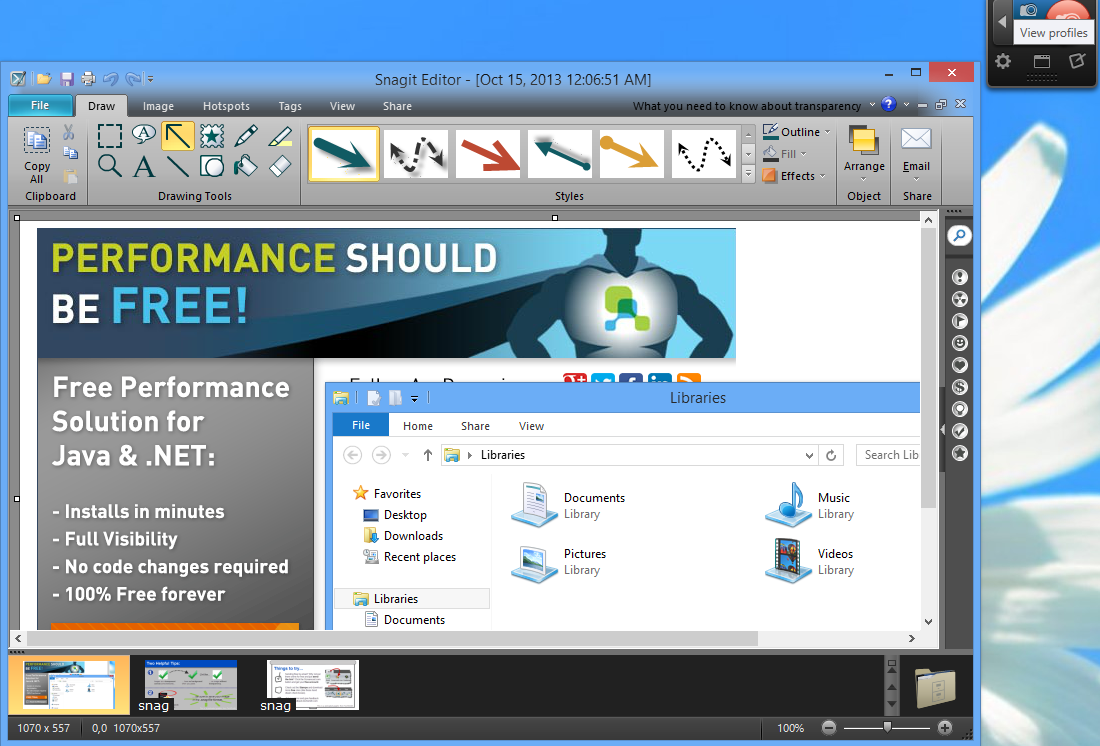Switch to the Image ribbon tab
1100x746 pixels.
[158, 106]
